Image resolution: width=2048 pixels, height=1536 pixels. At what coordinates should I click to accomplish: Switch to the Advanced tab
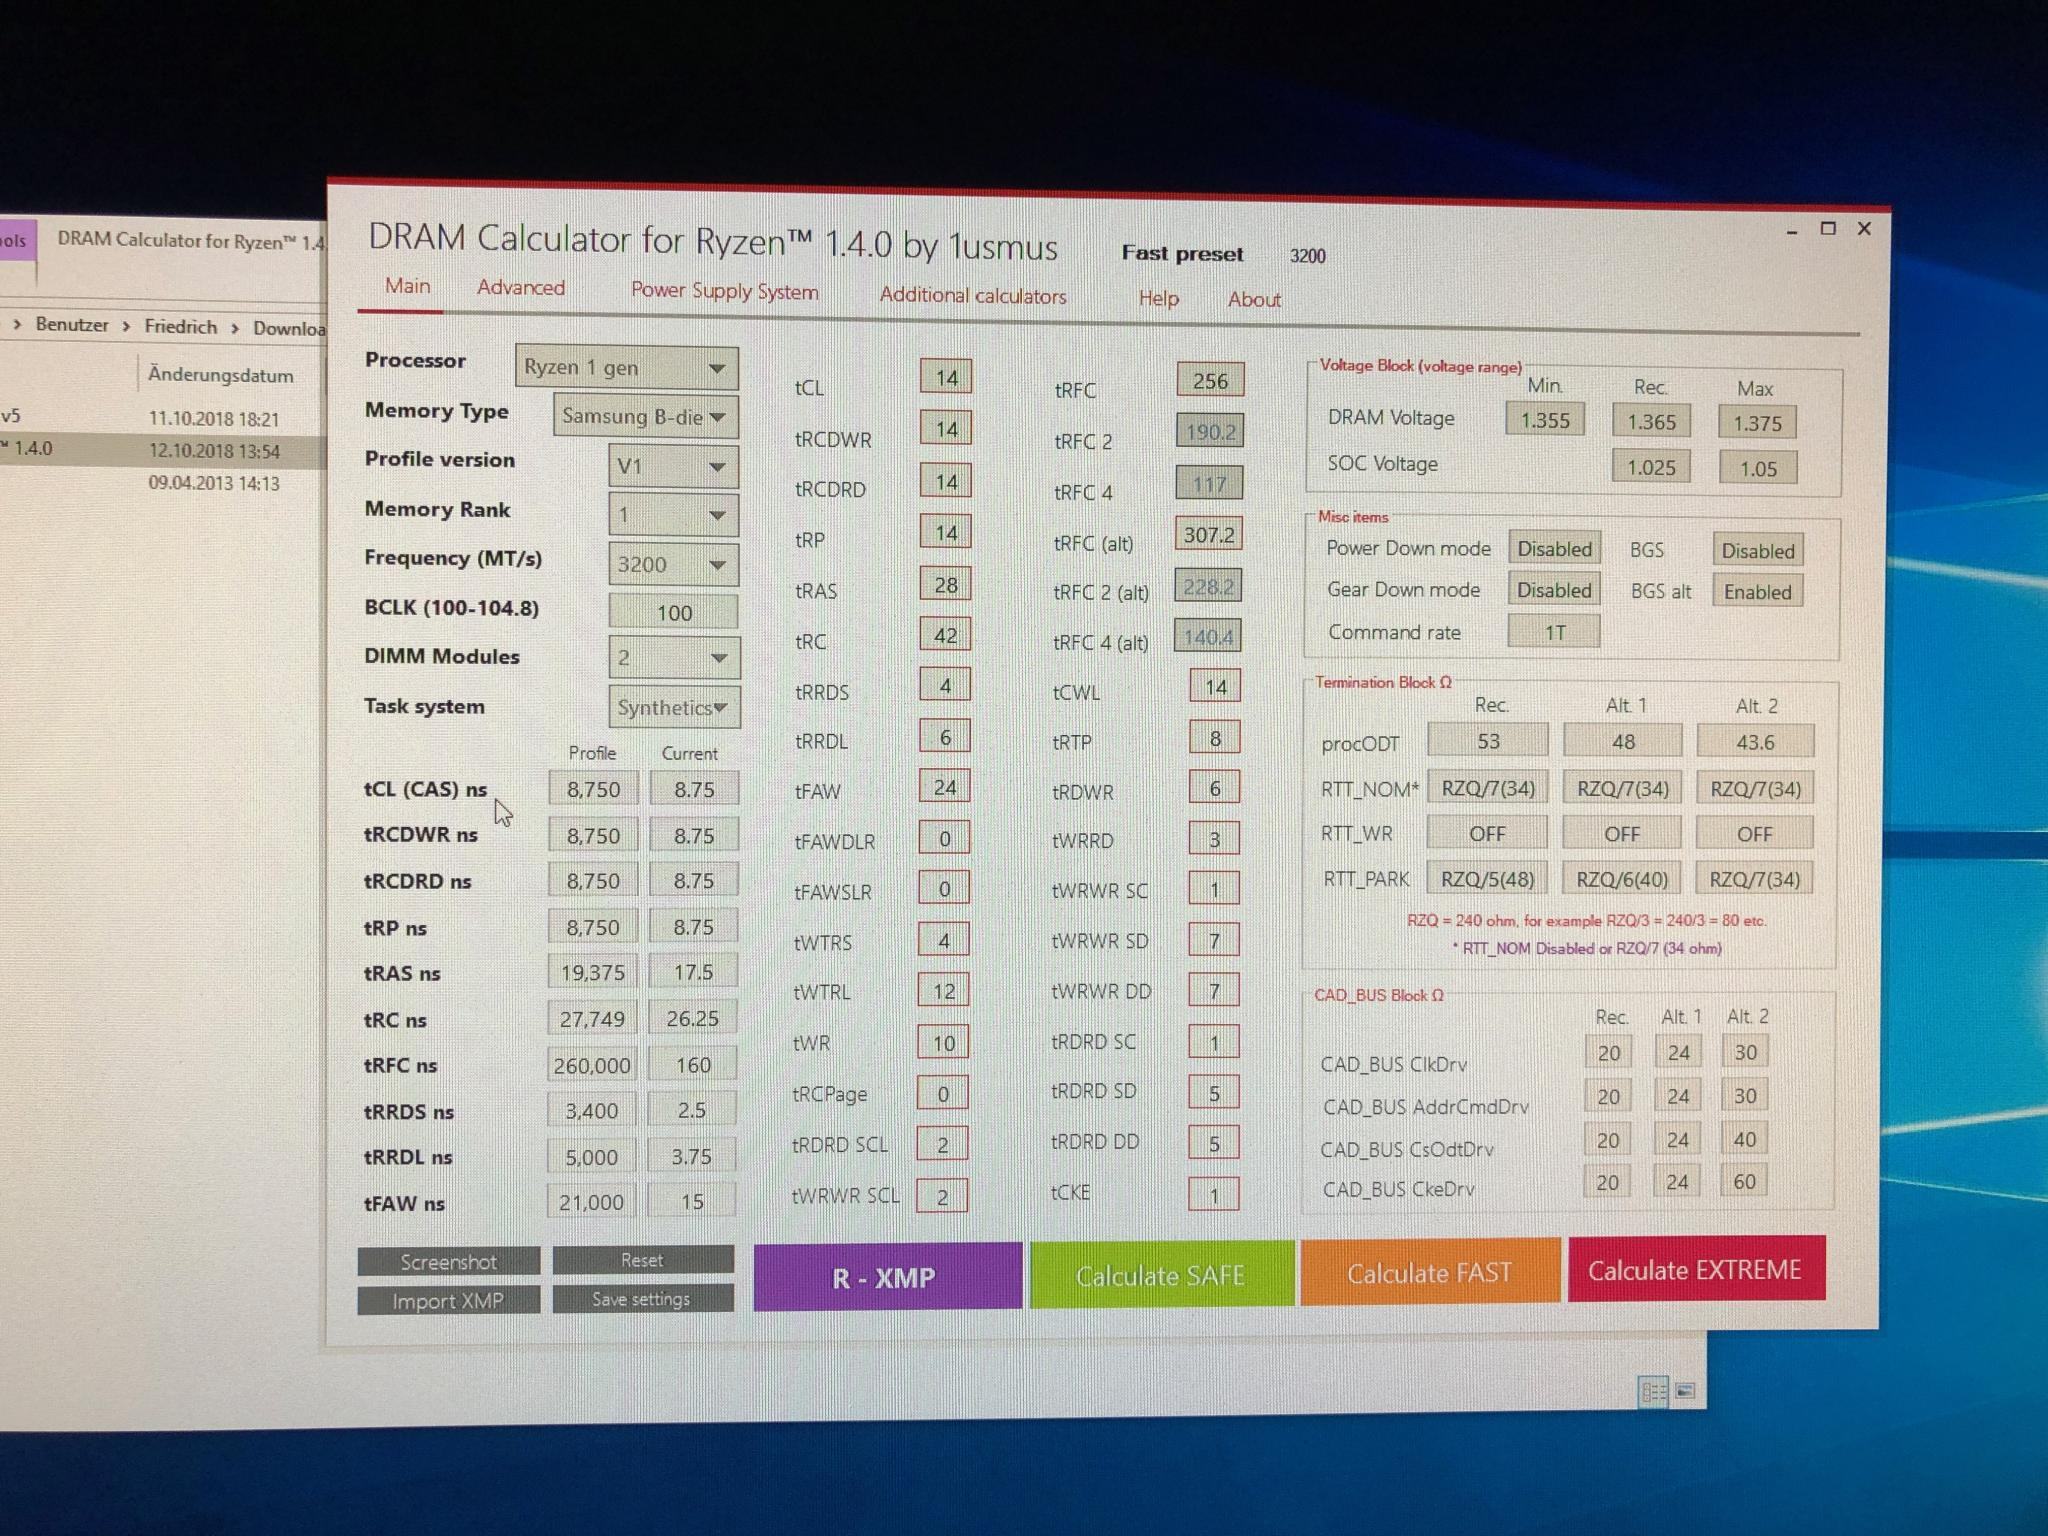(x=521, y=288)
